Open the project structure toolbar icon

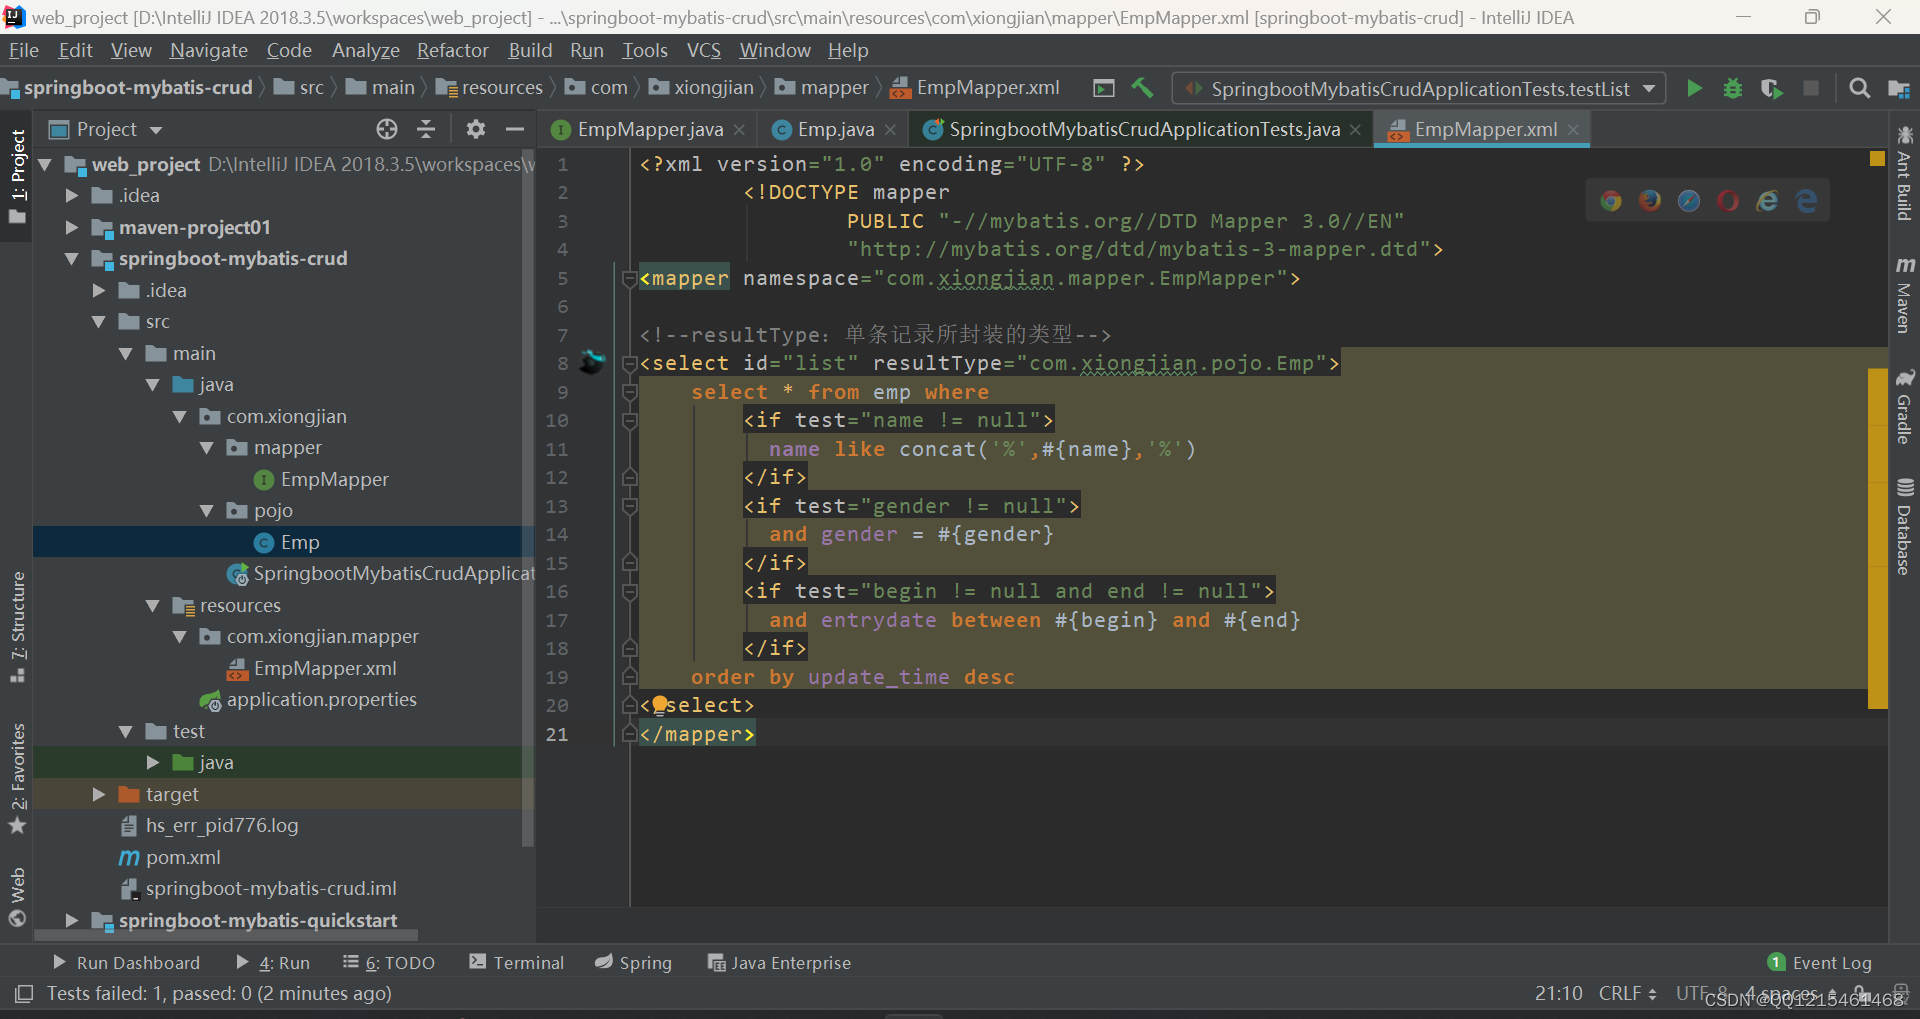1899,88
